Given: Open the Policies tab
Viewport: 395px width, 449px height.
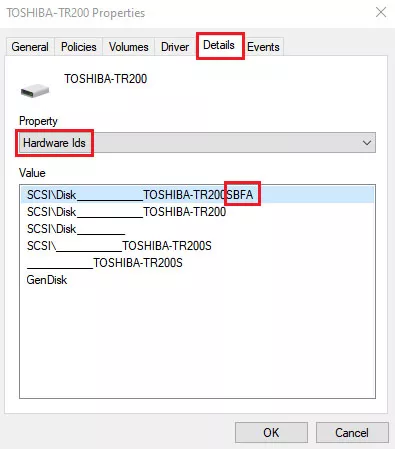Looking at the screenshot, I should point(79,47).
